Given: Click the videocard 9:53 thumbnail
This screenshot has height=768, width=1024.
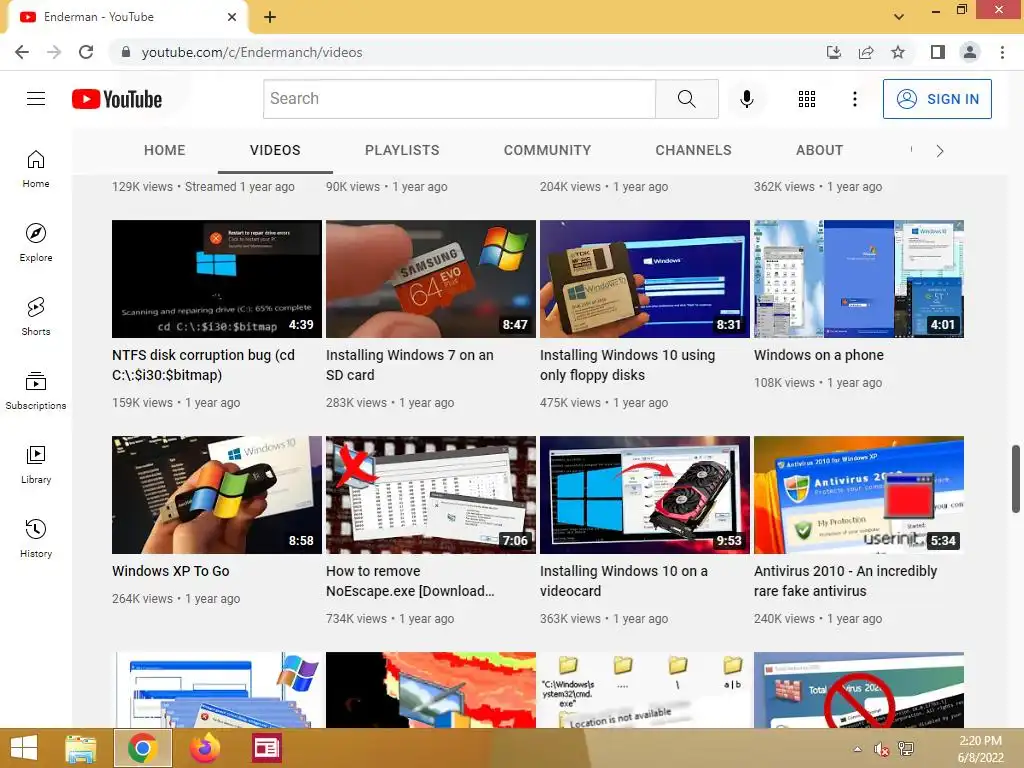Looking at the screenshot, I should (645, 495).
